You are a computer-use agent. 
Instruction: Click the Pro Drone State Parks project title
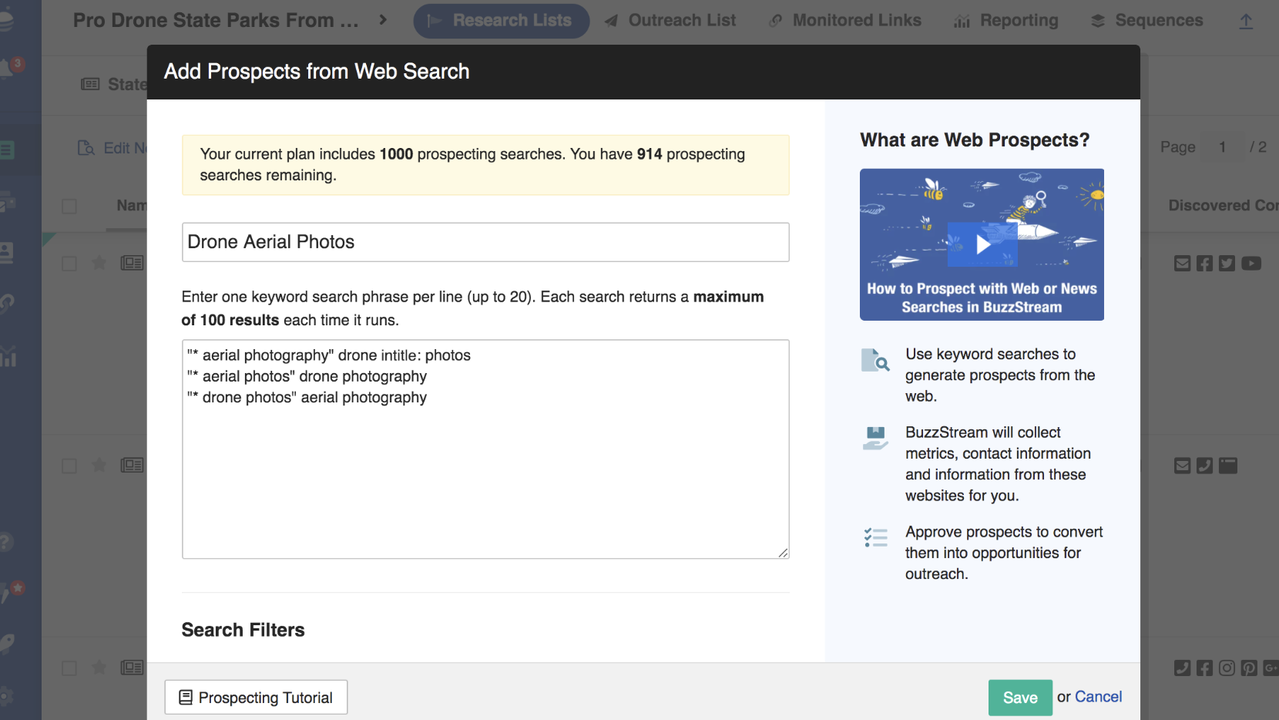pyautogui.click(x=216, y=20)
